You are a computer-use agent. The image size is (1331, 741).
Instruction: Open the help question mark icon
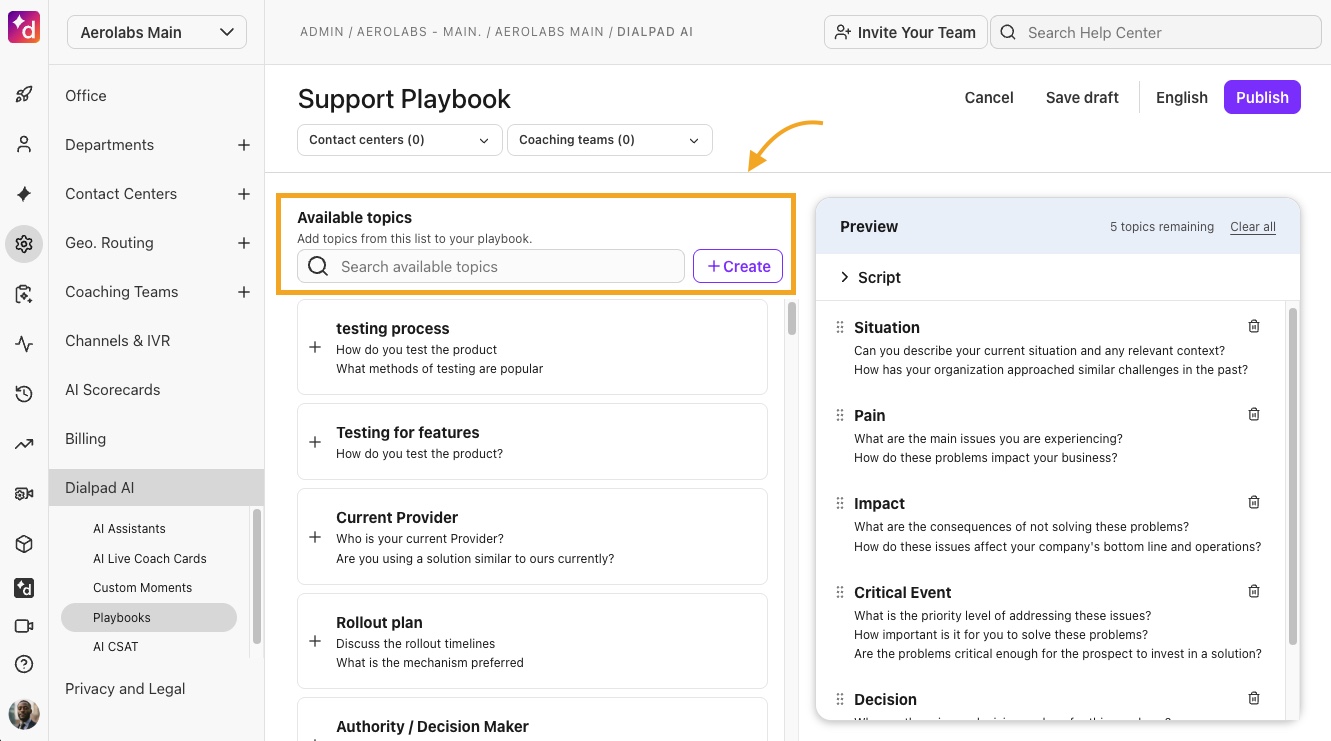24,664
